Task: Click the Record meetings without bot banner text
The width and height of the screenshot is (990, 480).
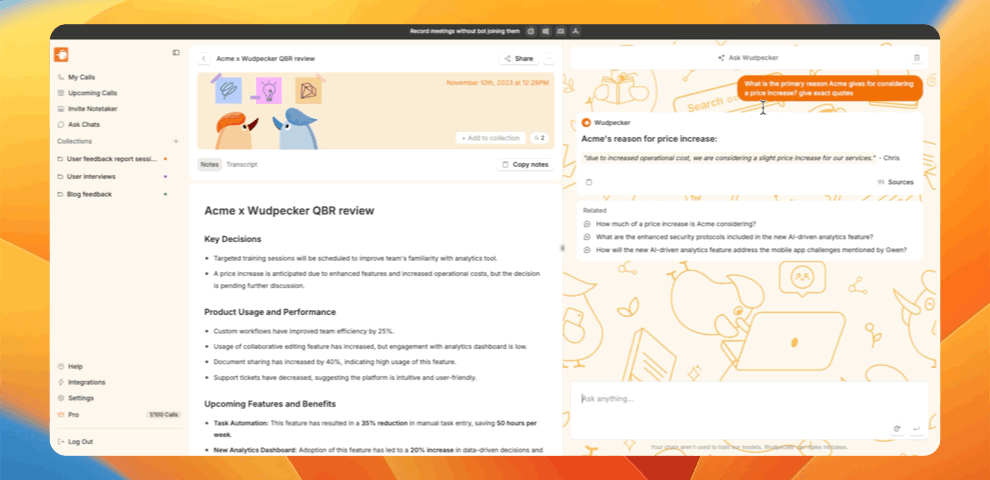Action: 465,31
